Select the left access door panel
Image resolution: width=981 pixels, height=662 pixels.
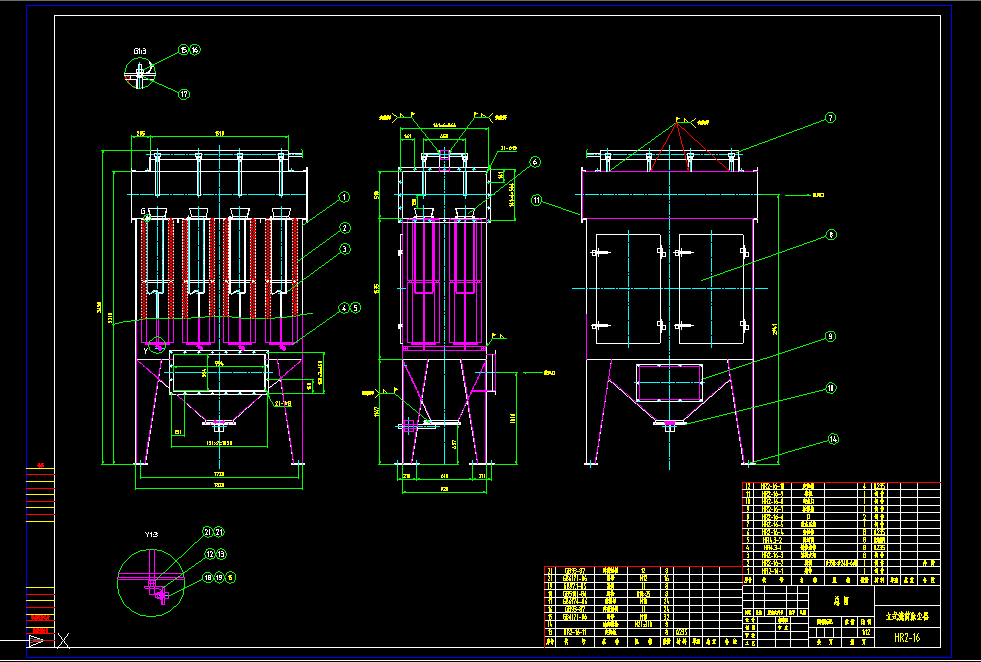[x=628, y=289]
